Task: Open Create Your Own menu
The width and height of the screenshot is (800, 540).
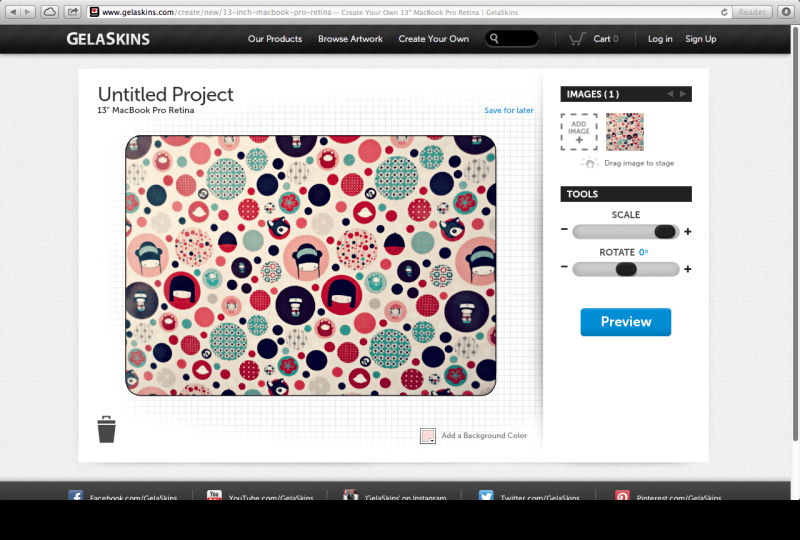Action: 434,39
